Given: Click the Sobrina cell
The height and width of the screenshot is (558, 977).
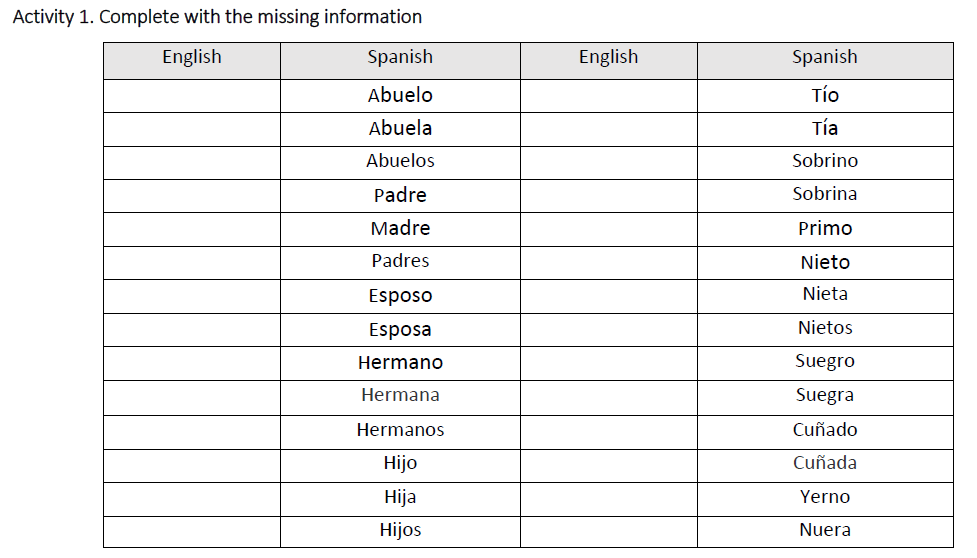Looking at the screenshot, I should [825, 195].
